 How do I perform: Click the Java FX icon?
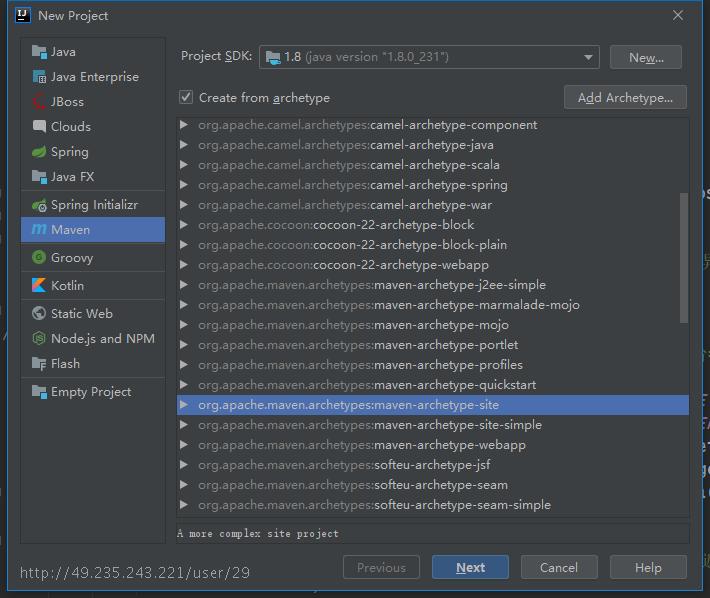coord(39,177)
